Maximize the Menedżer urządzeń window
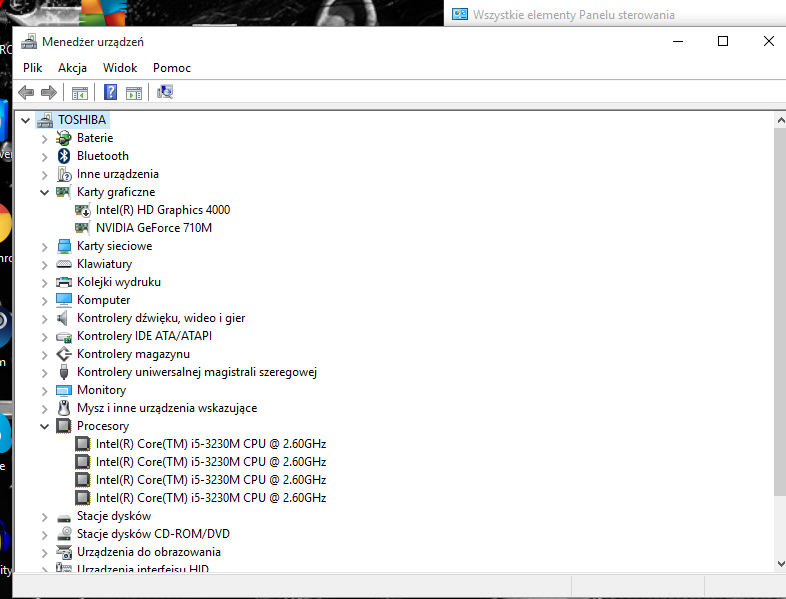The height and width of the screenshot is (599, 786). pos(723,41)
